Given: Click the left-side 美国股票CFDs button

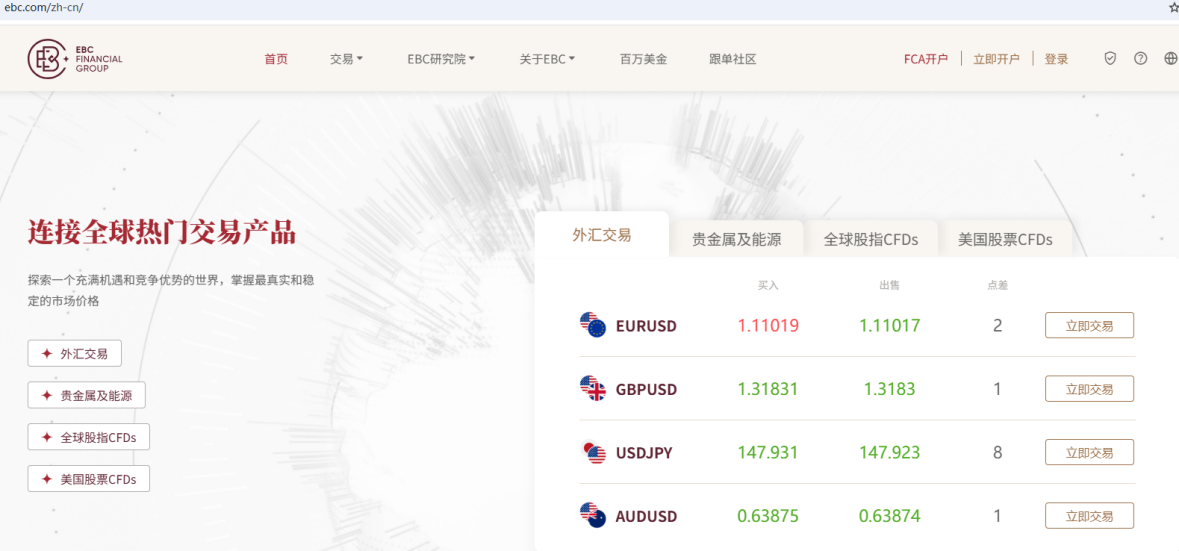Looking at the screenshot, I should [89, 479].
